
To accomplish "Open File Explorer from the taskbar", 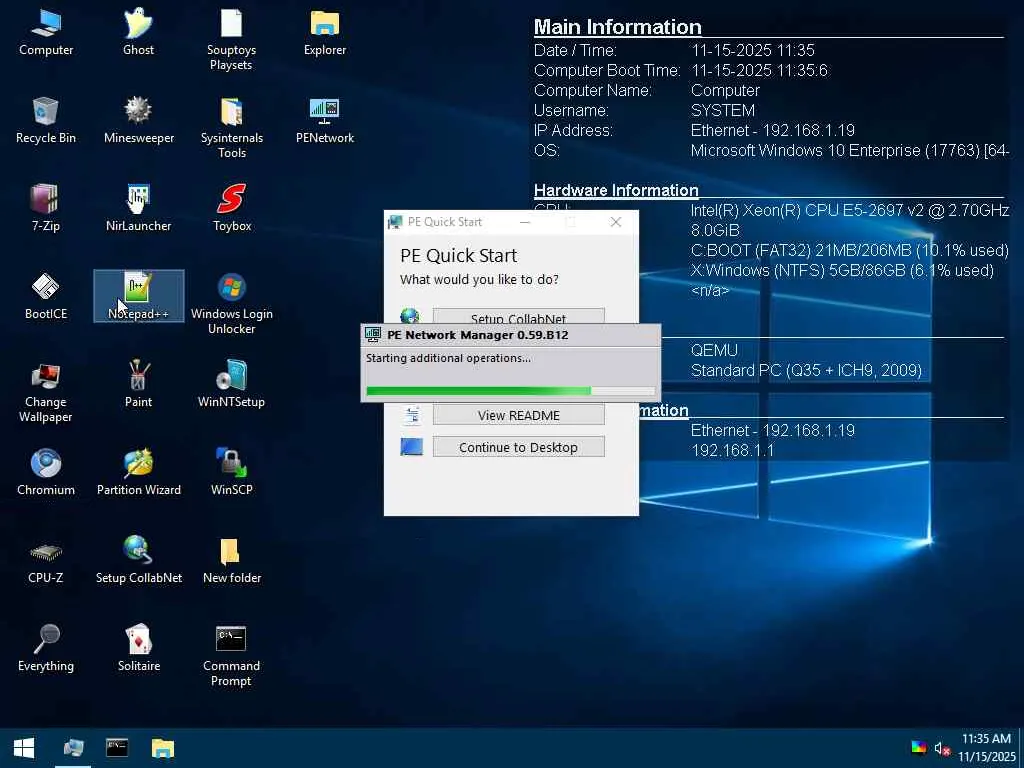I will pyautogui.click(x=163, y=748).
